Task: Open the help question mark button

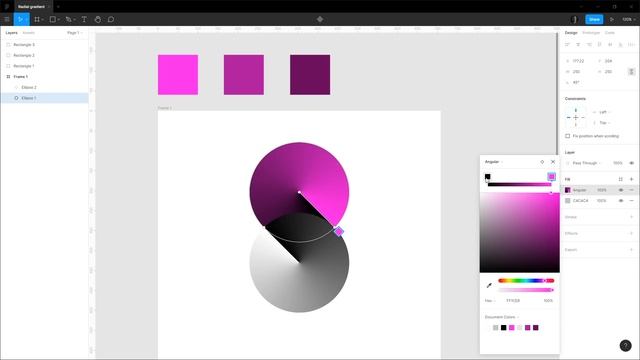Action: point(625,346)
